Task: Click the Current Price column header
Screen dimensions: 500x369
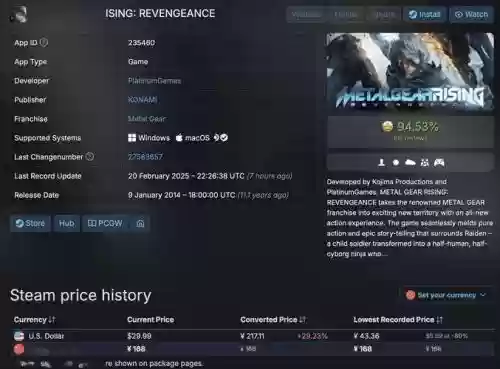Action: coord(151,320)
